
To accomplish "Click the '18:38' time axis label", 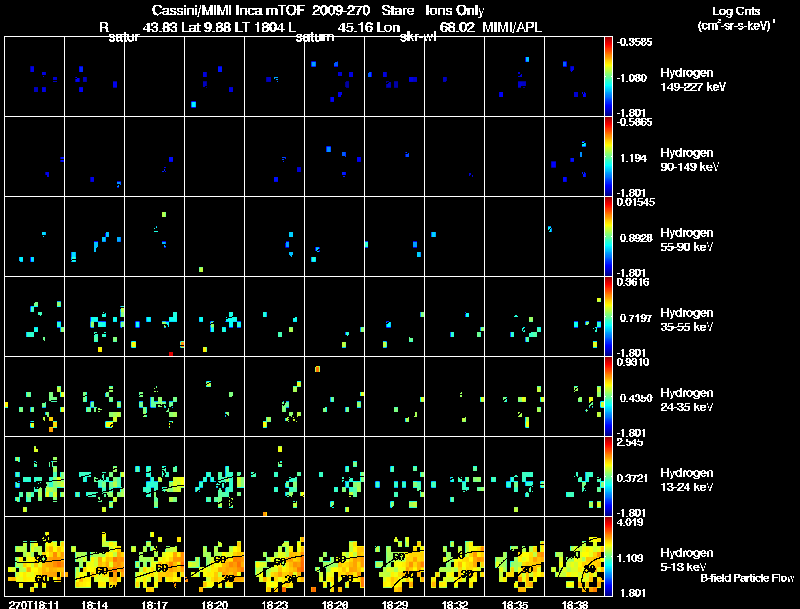I will (x=575, y=604).
